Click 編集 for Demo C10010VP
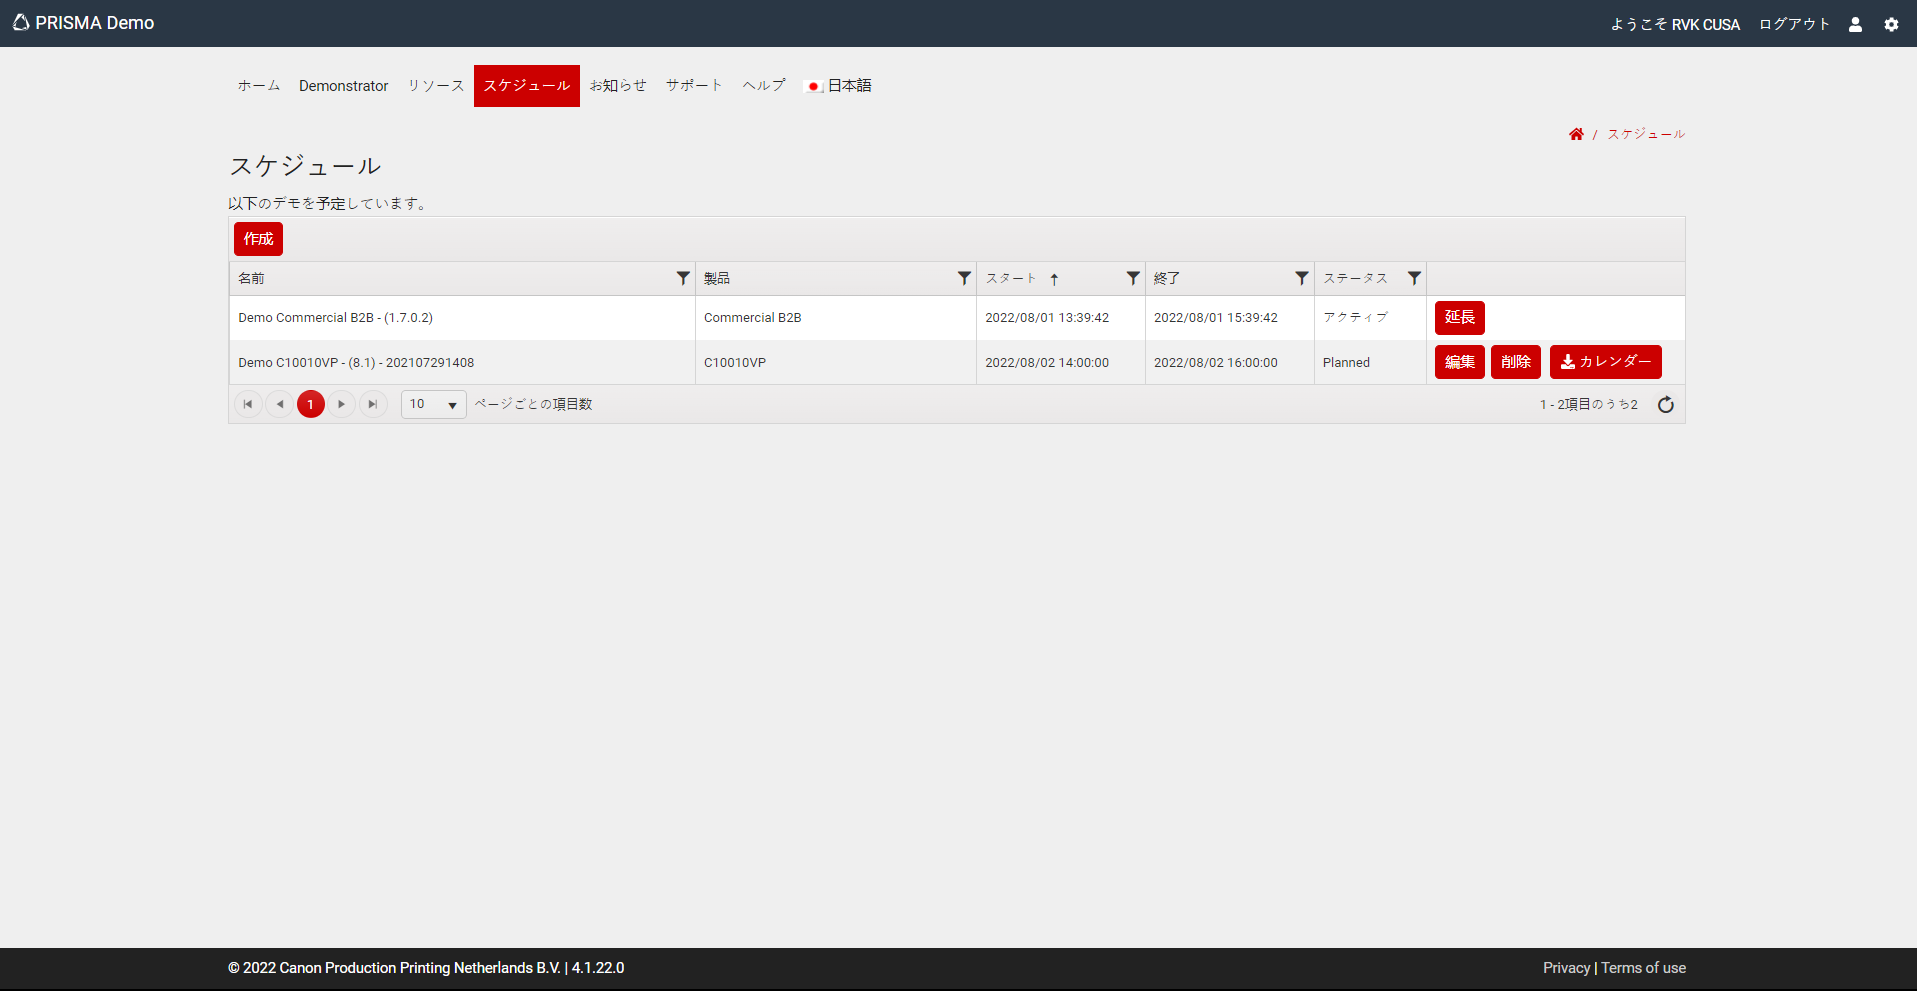This screenshot has width=1917, height=991. 1460,362
